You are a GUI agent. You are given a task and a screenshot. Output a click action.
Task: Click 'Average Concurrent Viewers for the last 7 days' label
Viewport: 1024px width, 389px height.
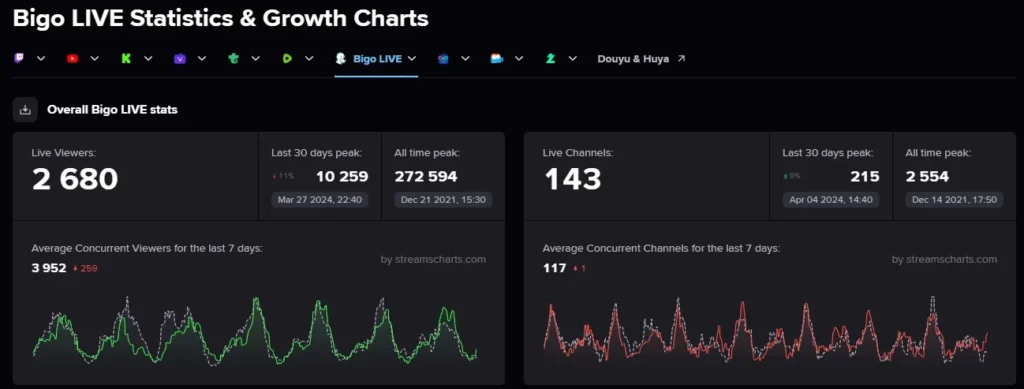point(147,249)
